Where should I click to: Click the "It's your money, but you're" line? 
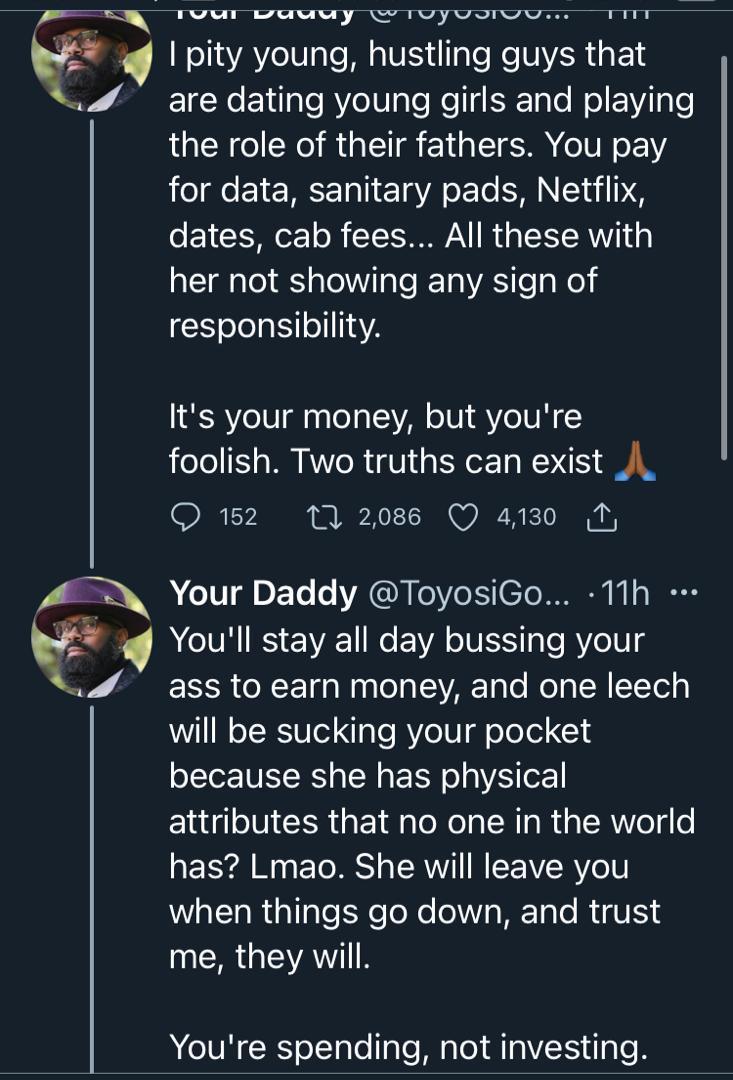point(375,416)
